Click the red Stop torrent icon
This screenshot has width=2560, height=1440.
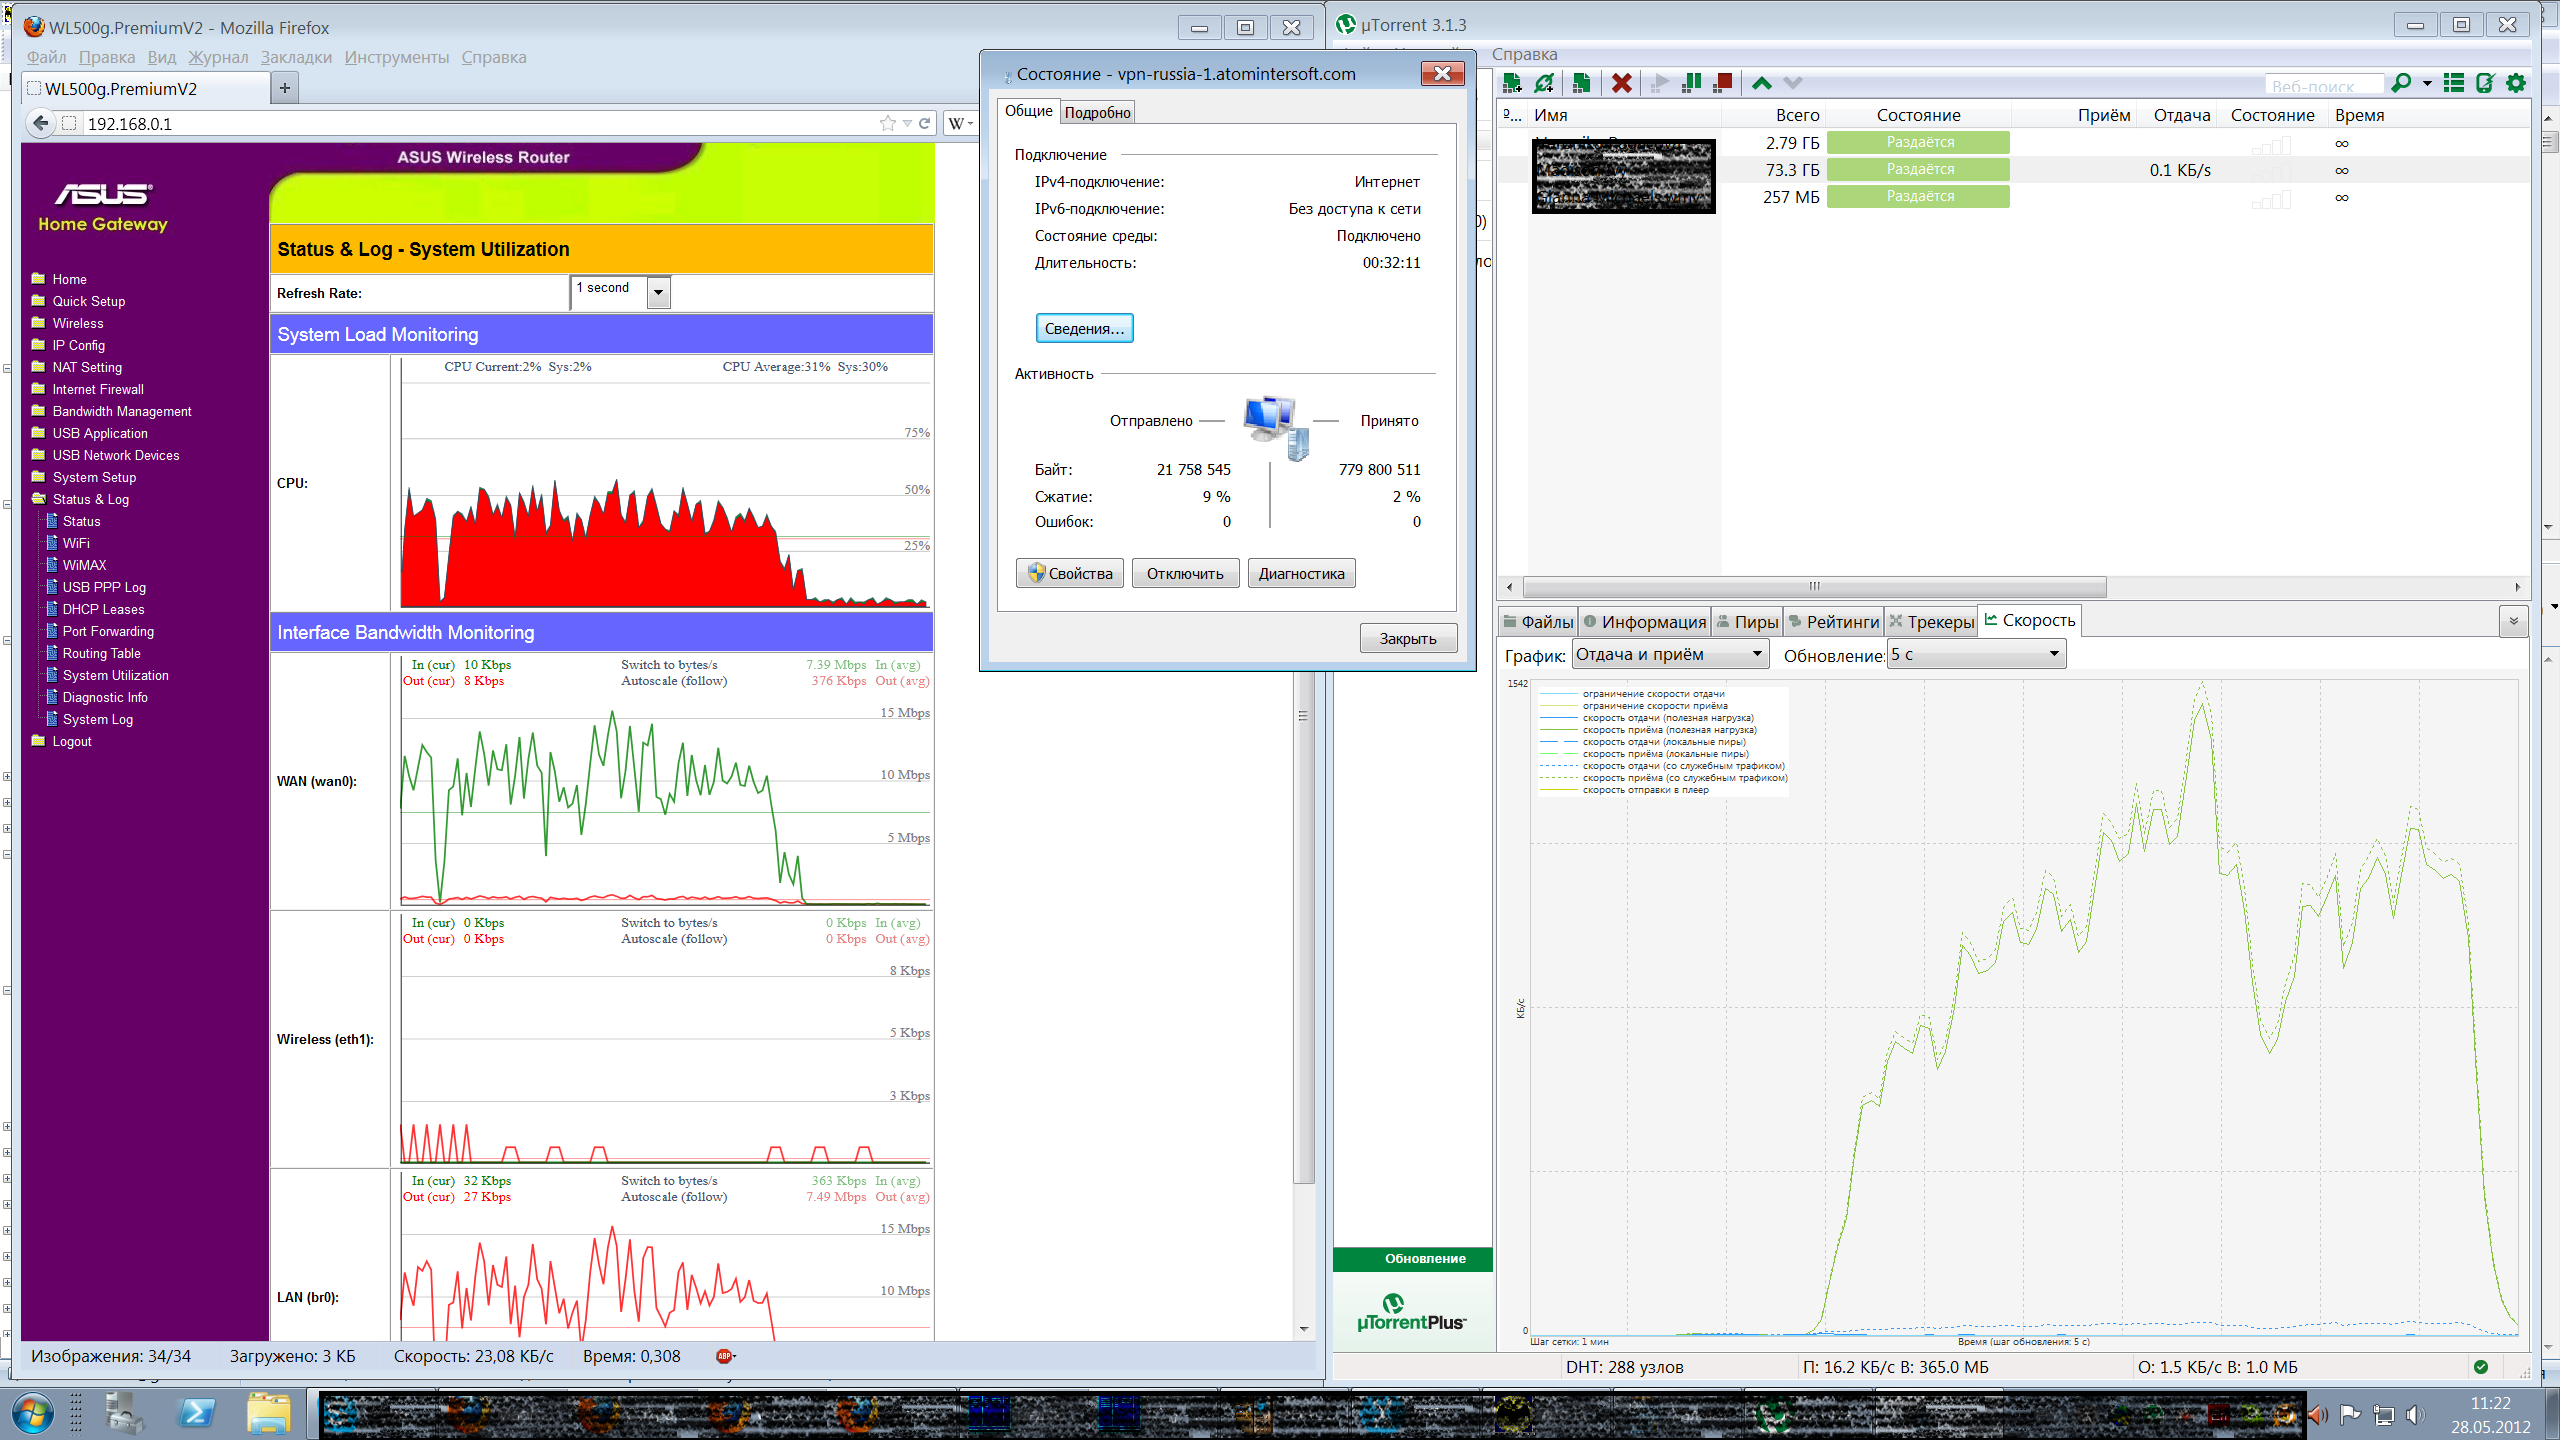(1722, 84)
